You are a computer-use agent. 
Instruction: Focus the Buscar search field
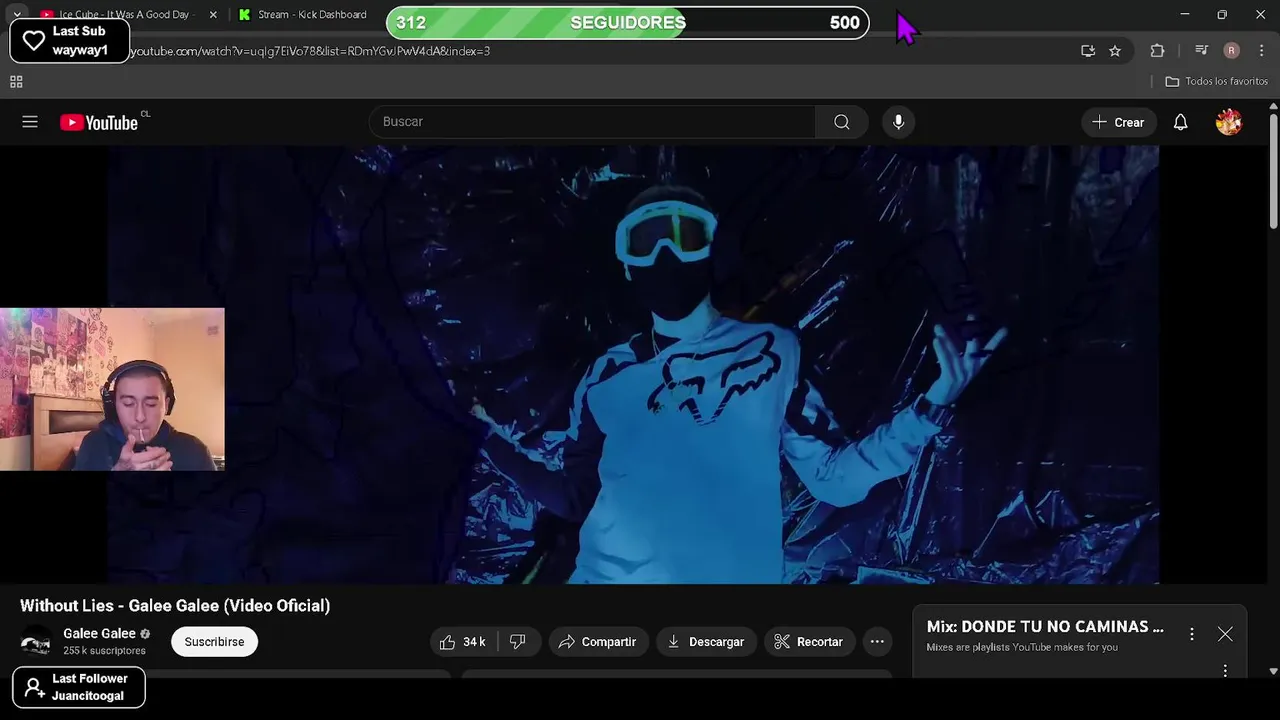click(x=593, y=122)
